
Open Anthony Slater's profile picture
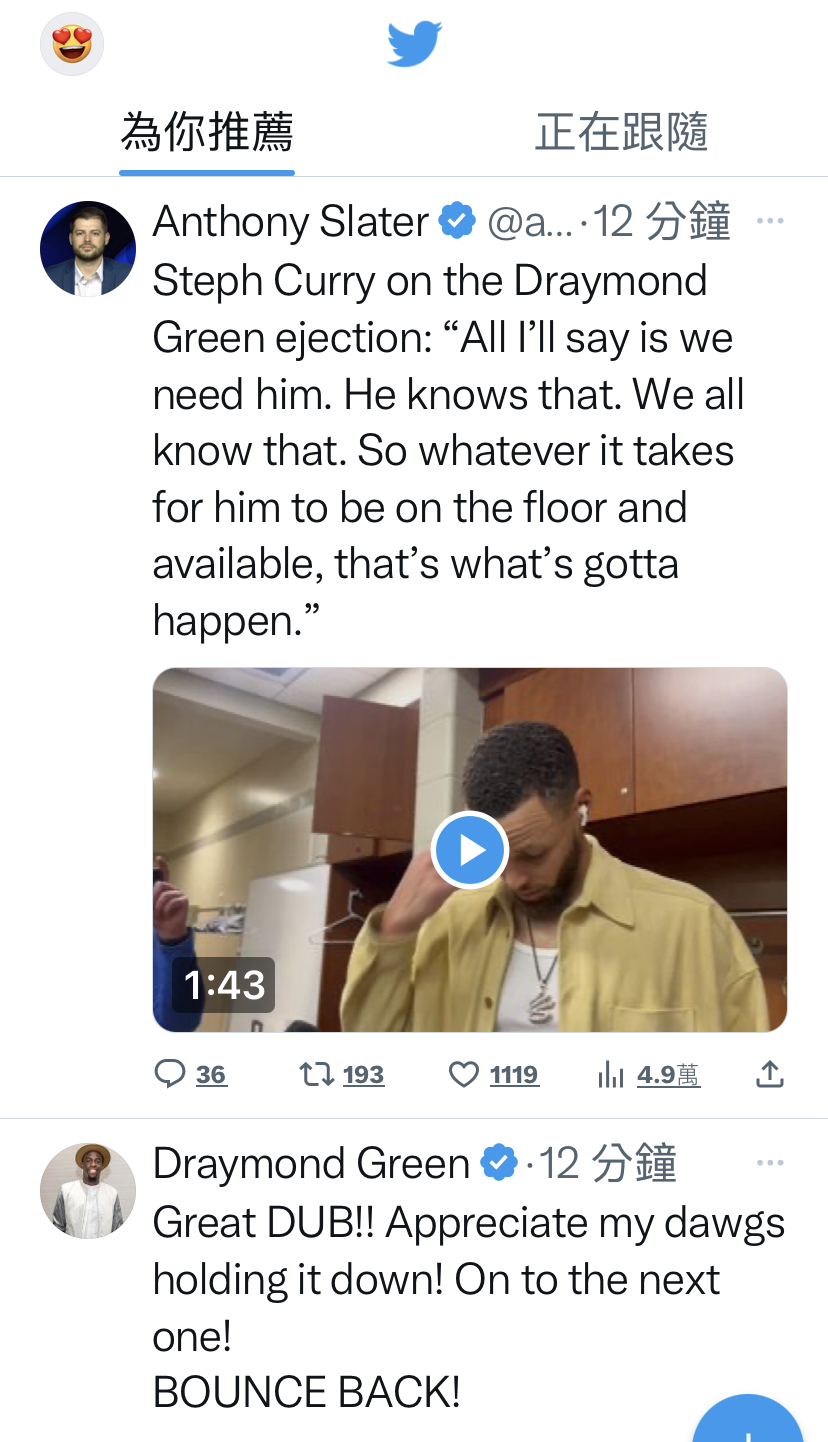tap(88, 249)
